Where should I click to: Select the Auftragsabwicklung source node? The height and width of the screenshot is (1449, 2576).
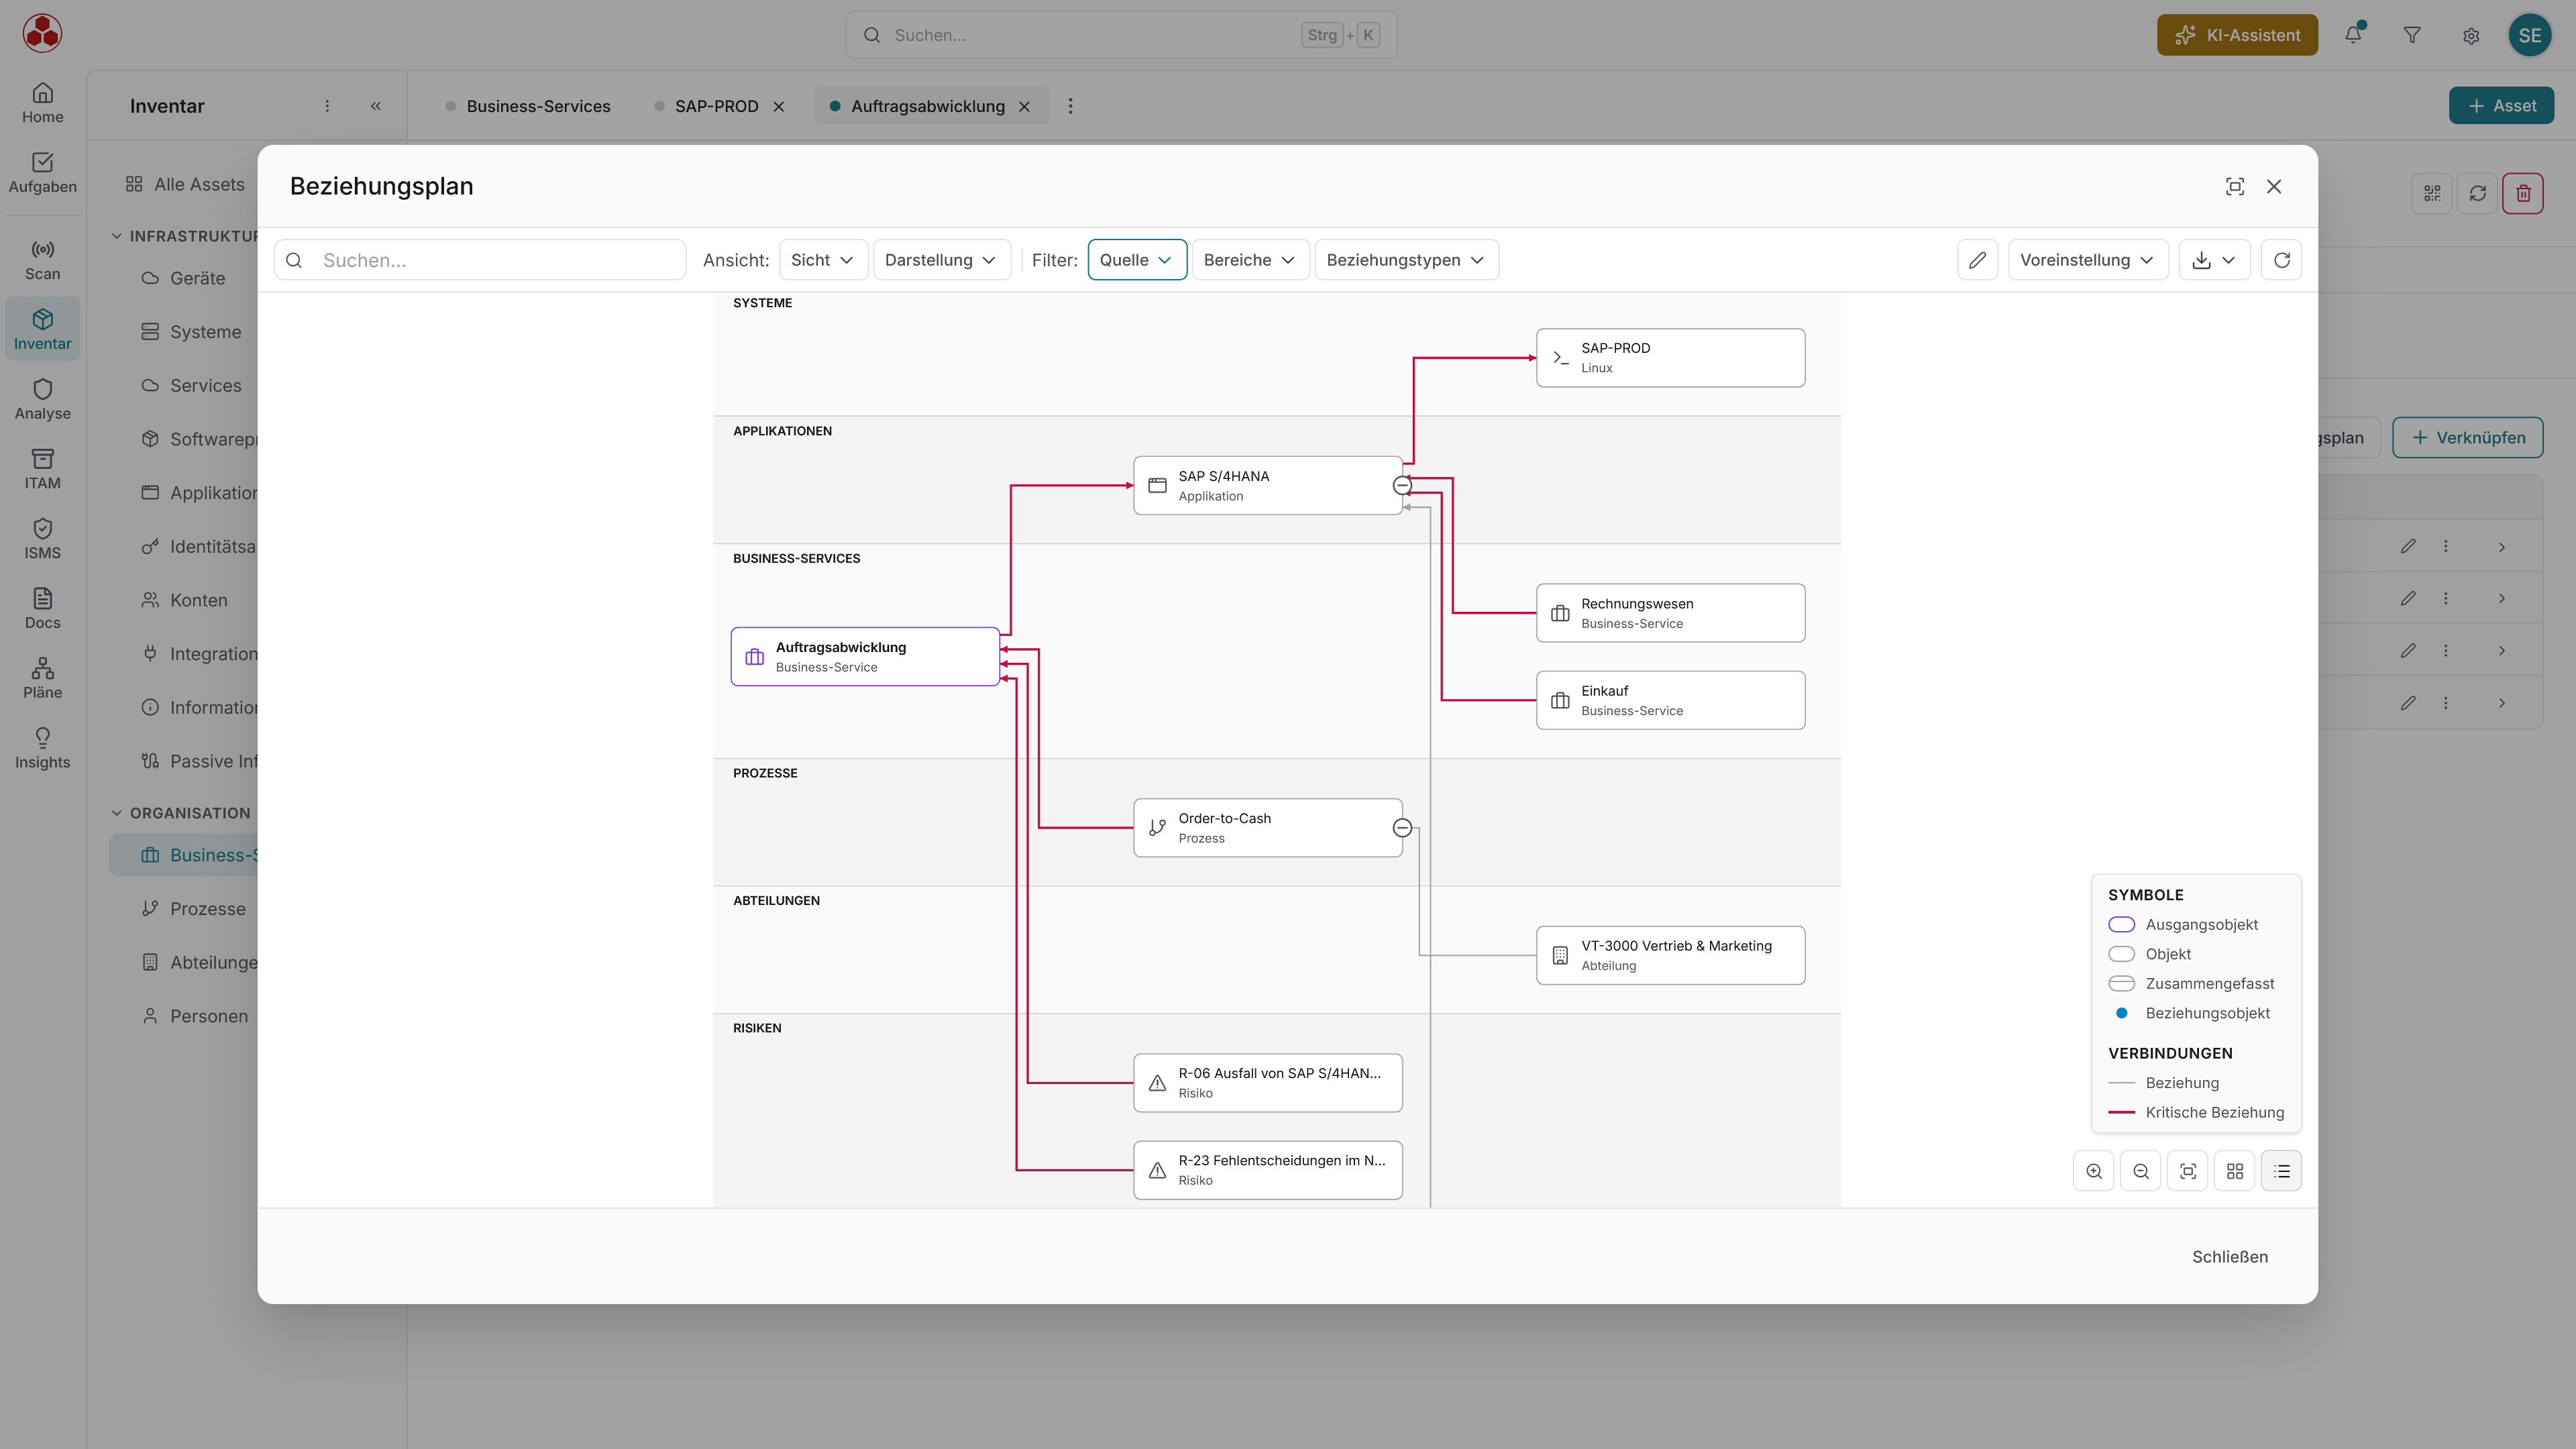point(865,656)
